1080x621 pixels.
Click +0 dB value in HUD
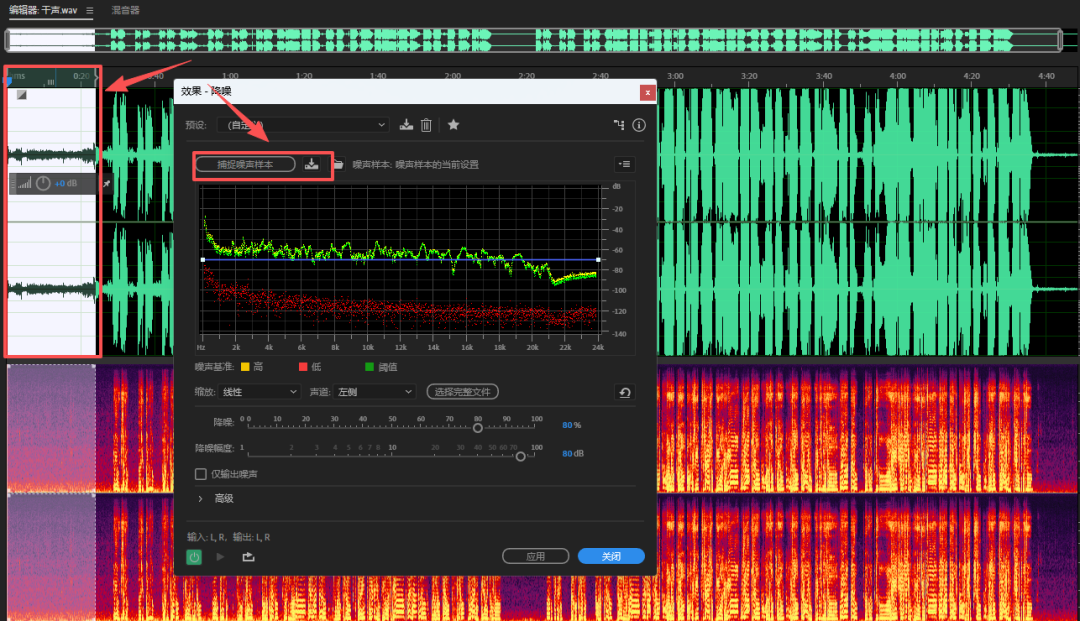[x=66, y=183]
